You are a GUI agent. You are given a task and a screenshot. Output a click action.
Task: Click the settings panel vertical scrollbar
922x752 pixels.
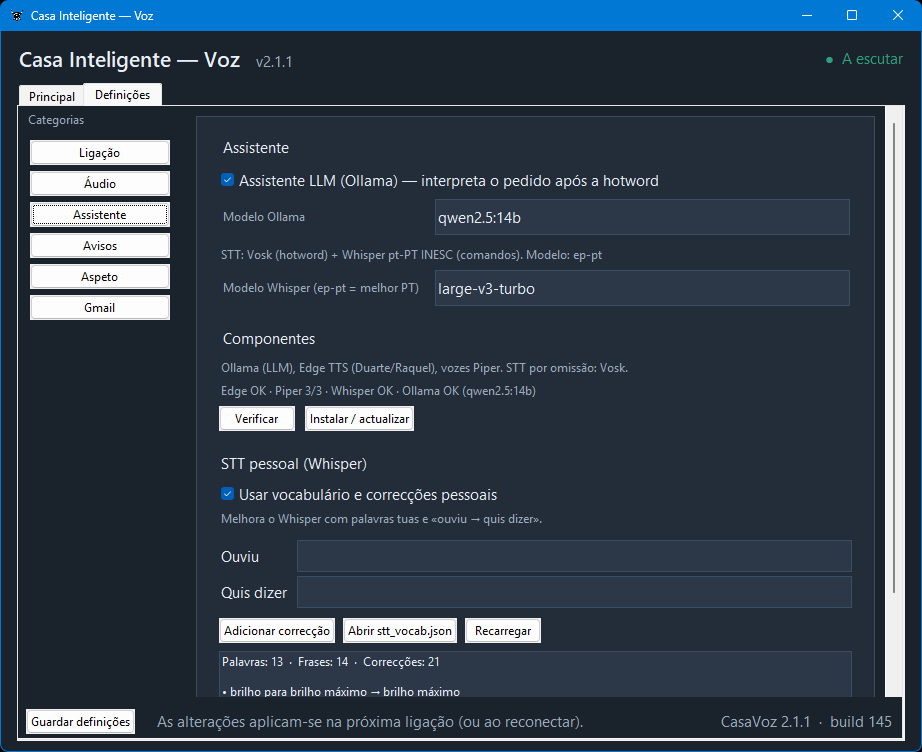[894, 359]
